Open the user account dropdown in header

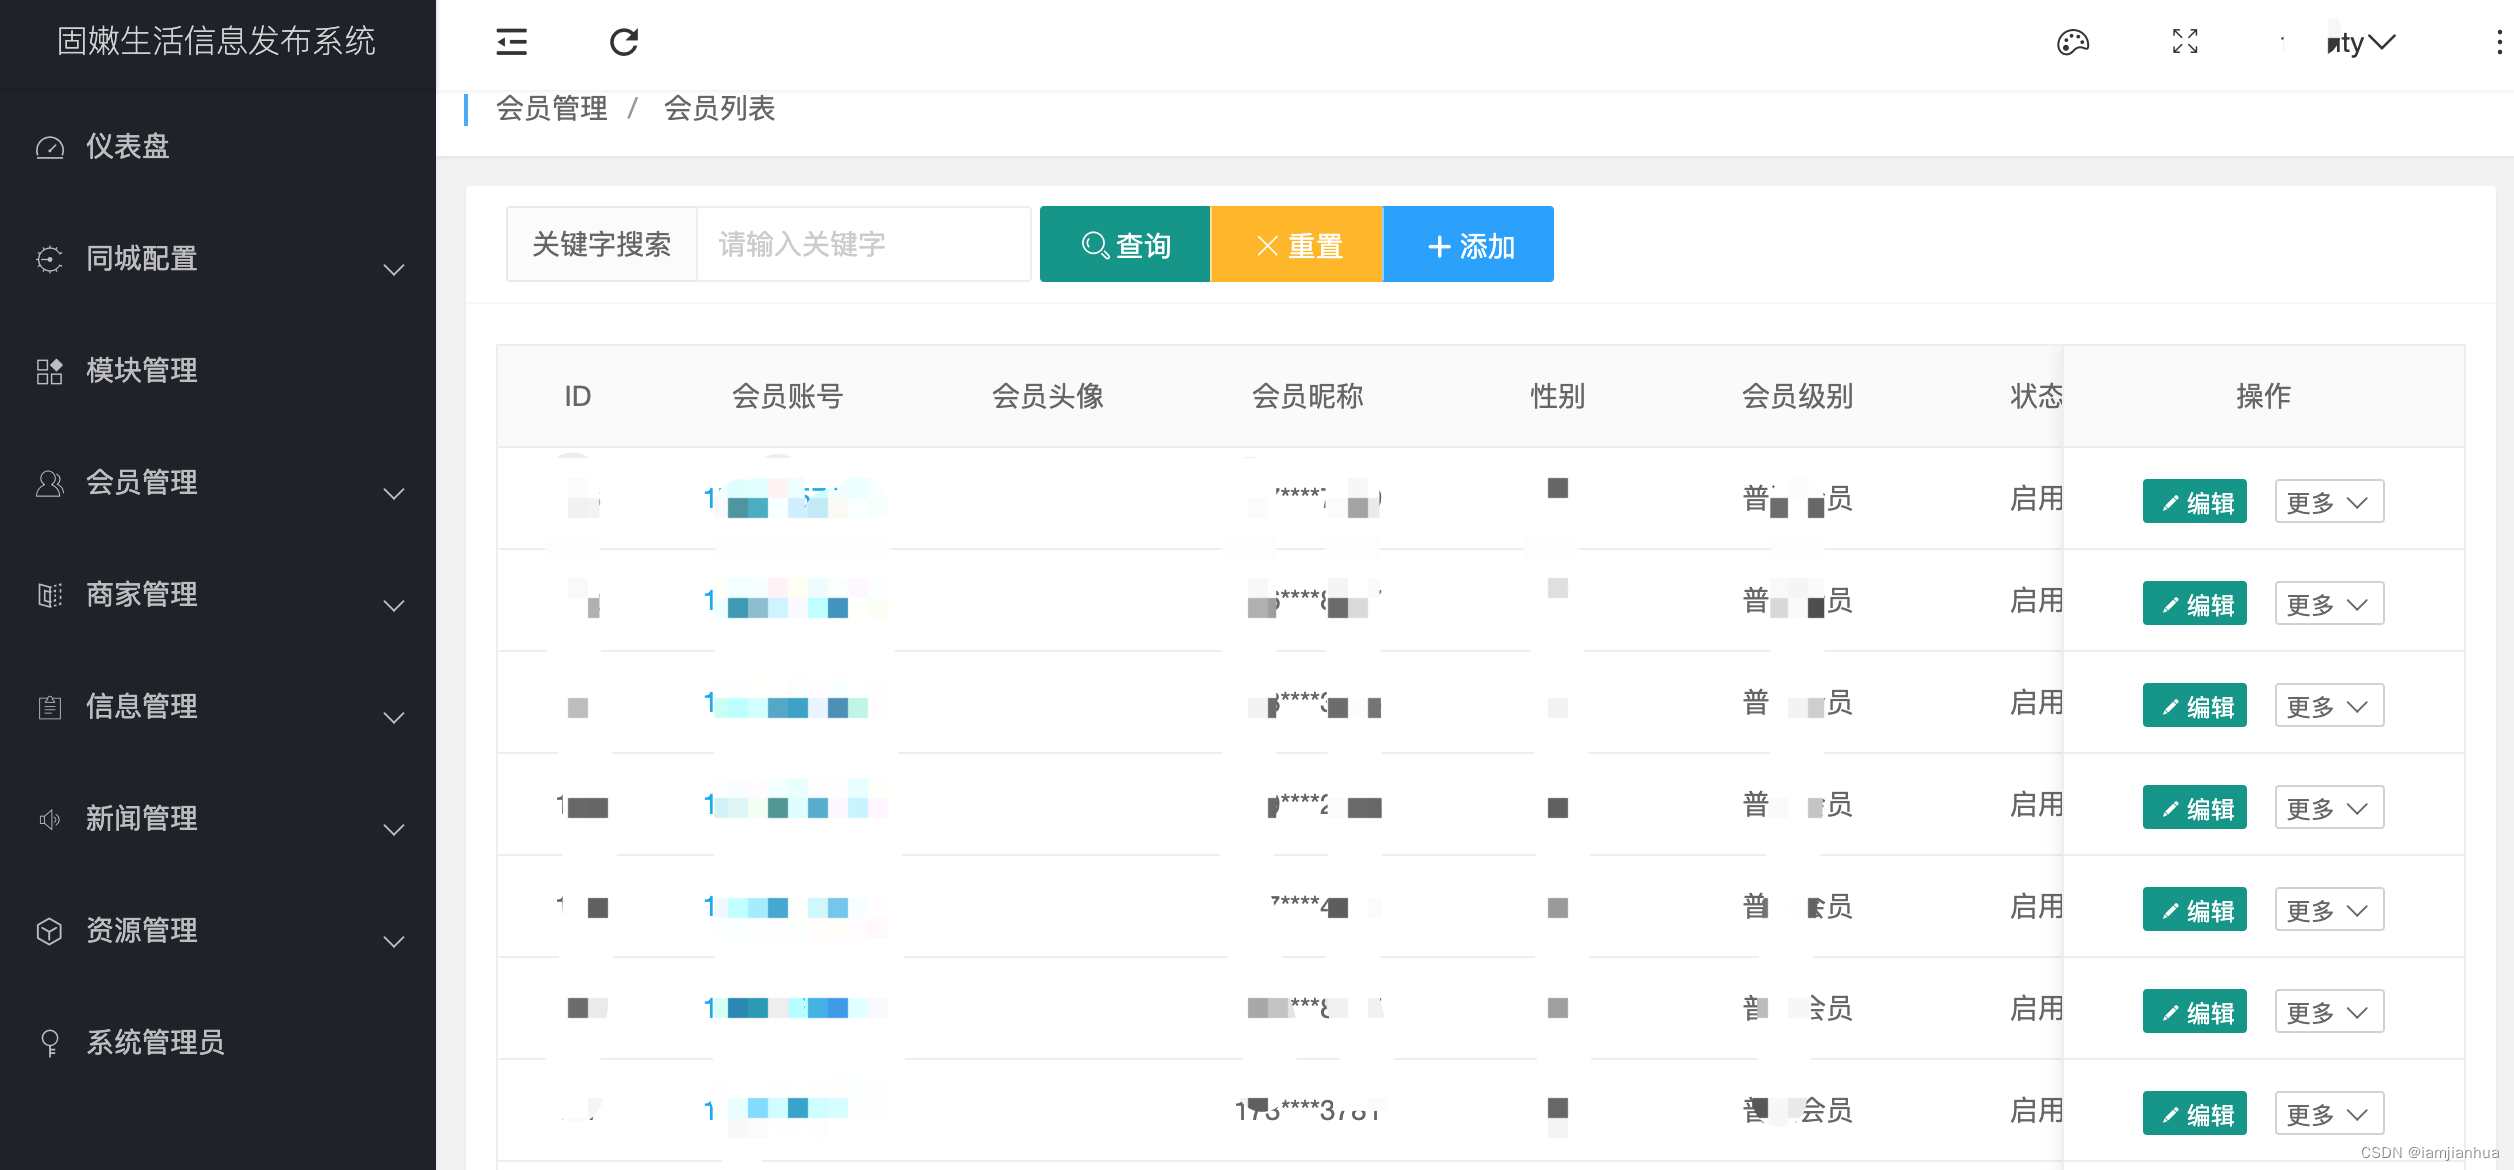click(x=2360, y=43)
